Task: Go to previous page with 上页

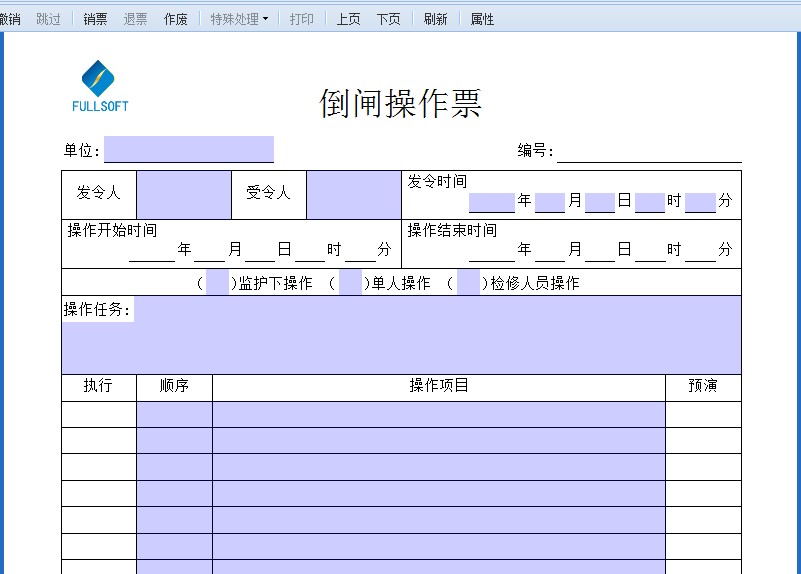Action: coord(348,19)
